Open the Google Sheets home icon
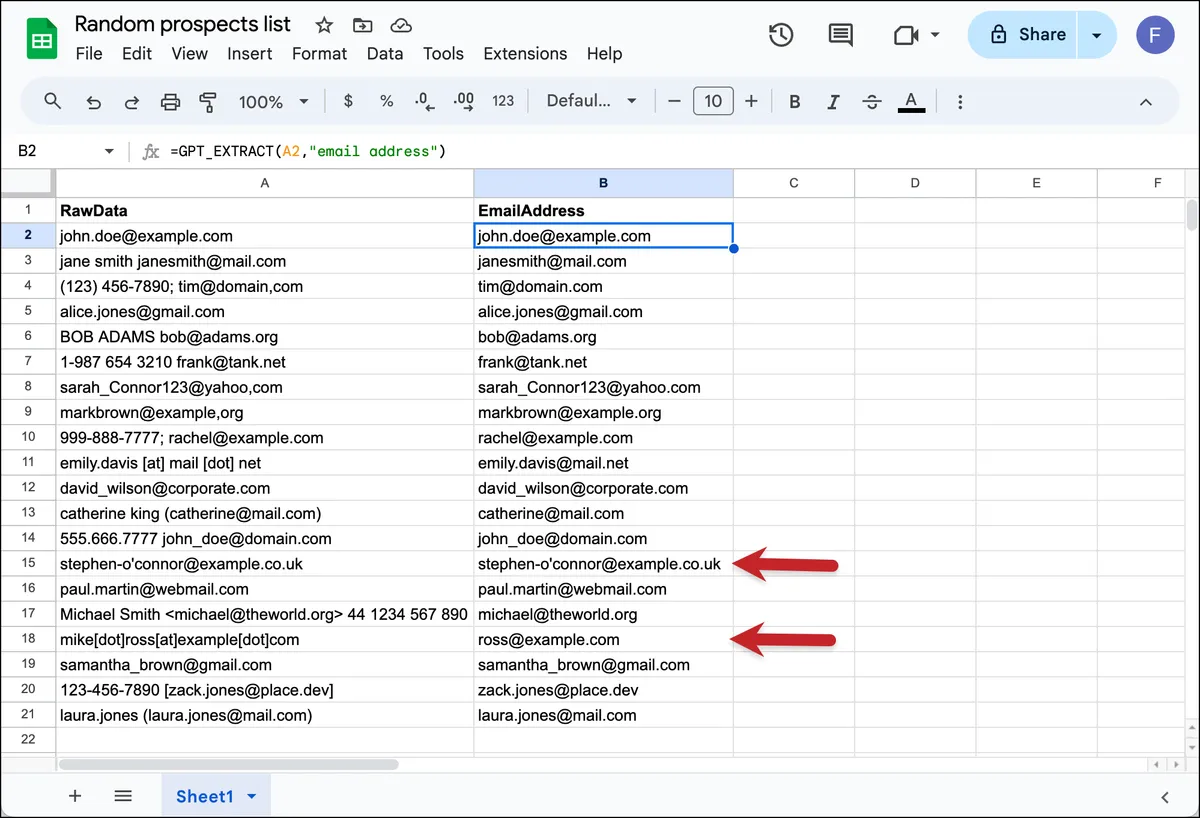1200x818 pixels. pyautogui.click(x=41, y=38)
